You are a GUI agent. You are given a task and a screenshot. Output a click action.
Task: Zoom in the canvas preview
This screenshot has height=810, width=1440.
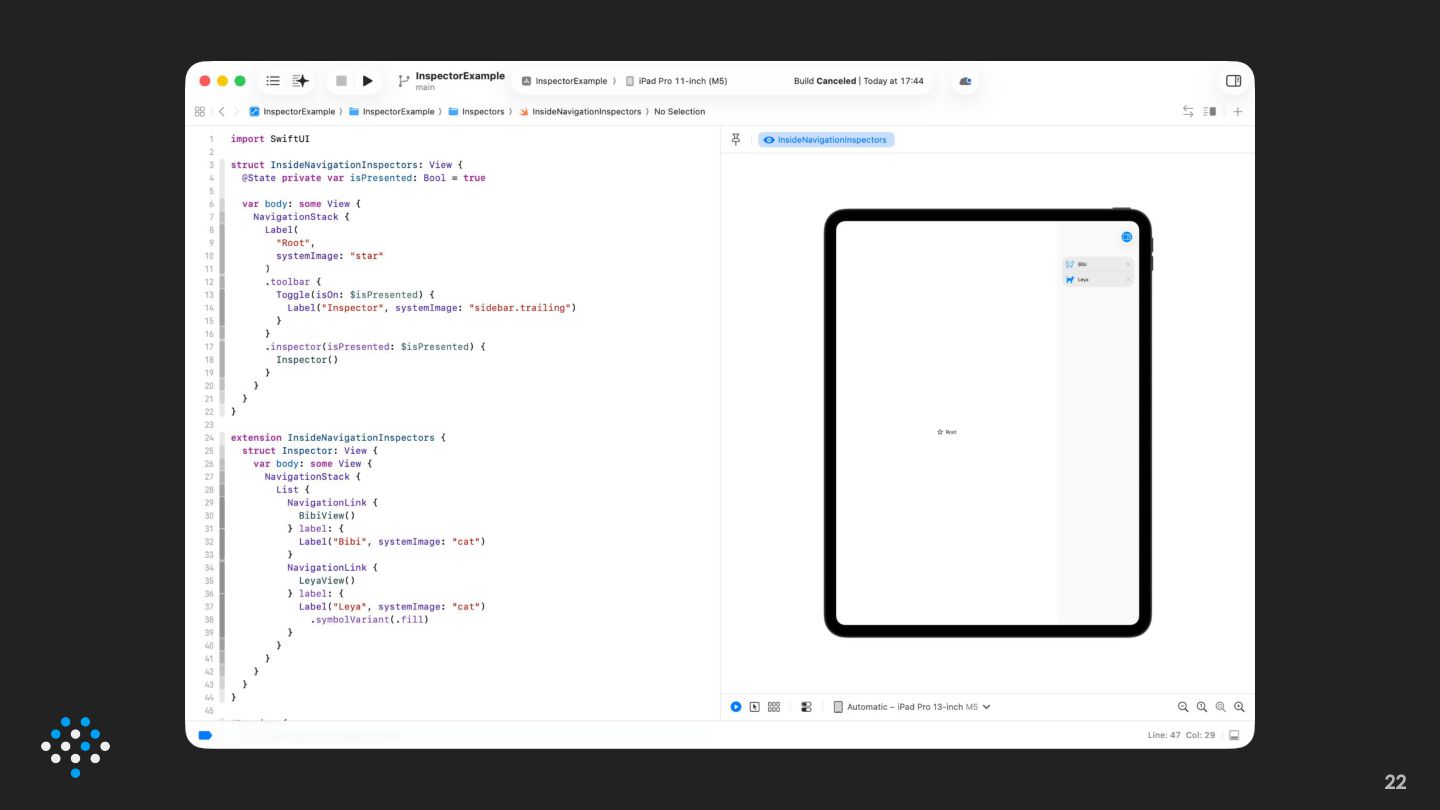point(1239,707)
